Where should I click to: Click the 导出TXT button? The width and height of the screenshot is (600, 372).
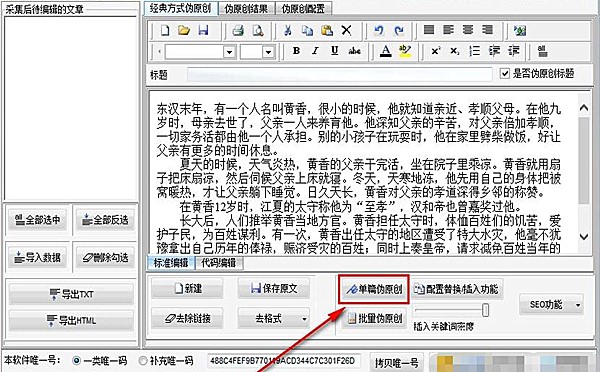72,294
